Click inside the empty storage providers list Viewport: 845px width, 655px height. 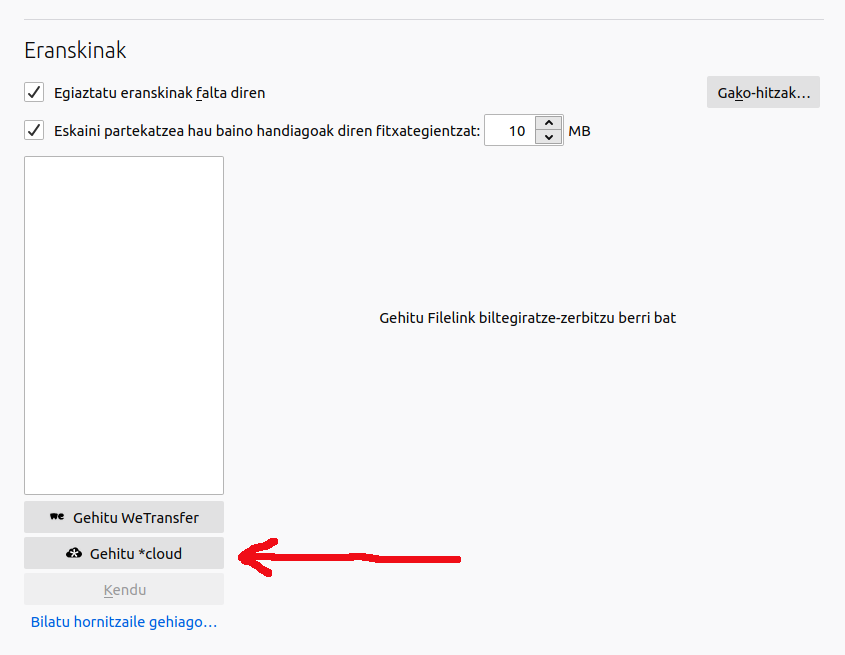(x=124, y=325)
